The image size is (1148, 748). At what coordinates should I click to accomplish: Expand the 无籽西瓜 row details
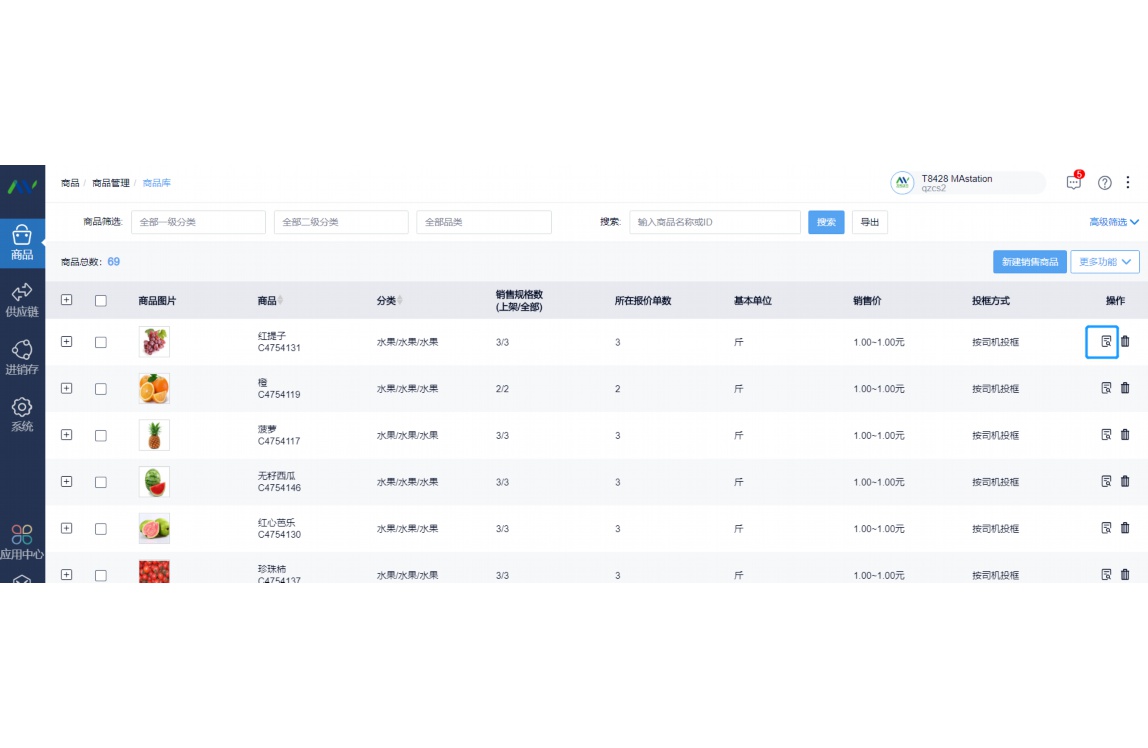[x=67, y=481]
